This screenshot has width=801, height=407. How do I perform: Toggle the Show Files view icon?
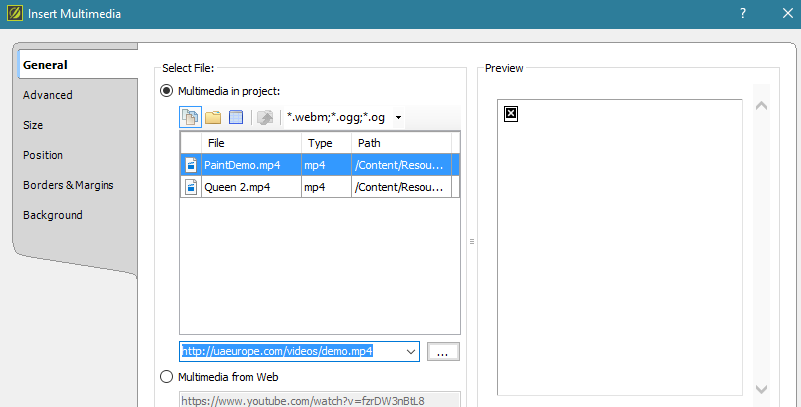click(x=191, y=117)
